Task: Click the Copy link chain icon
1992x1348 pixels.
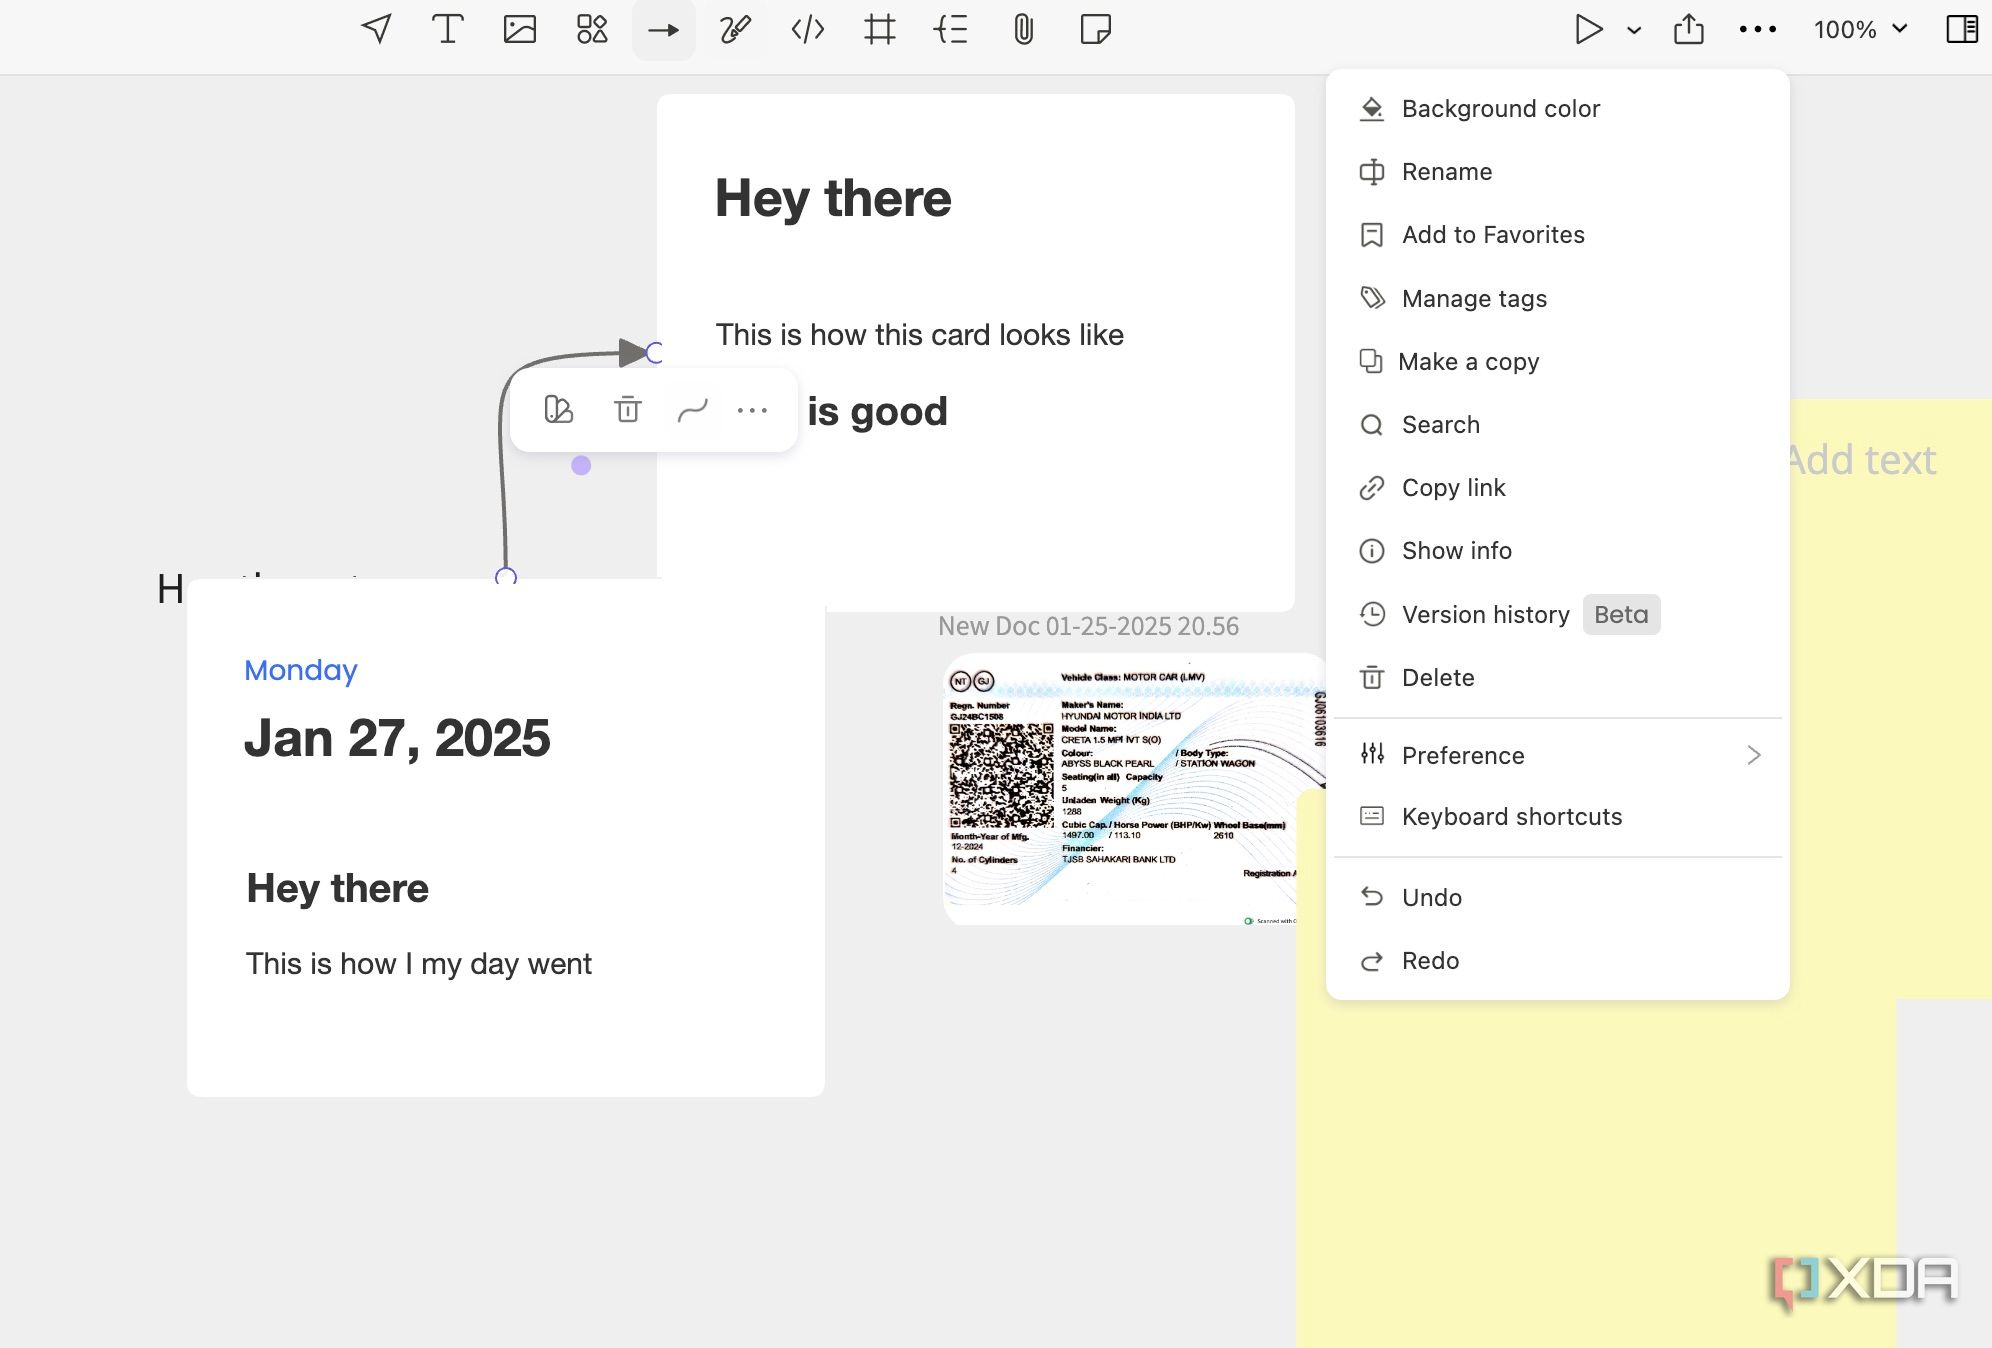Action: [1372, 488]
